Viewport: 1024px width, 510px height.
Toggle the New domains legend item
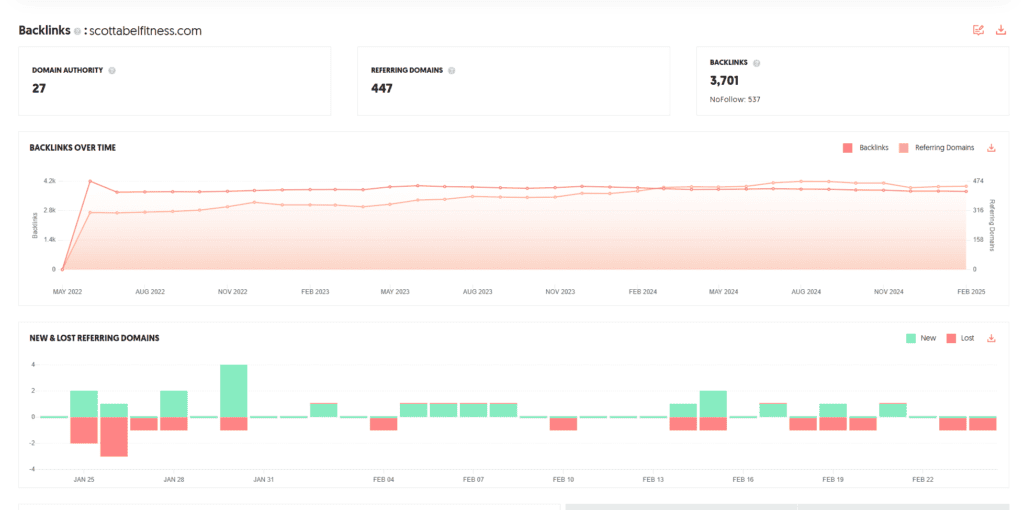(919, 338)
